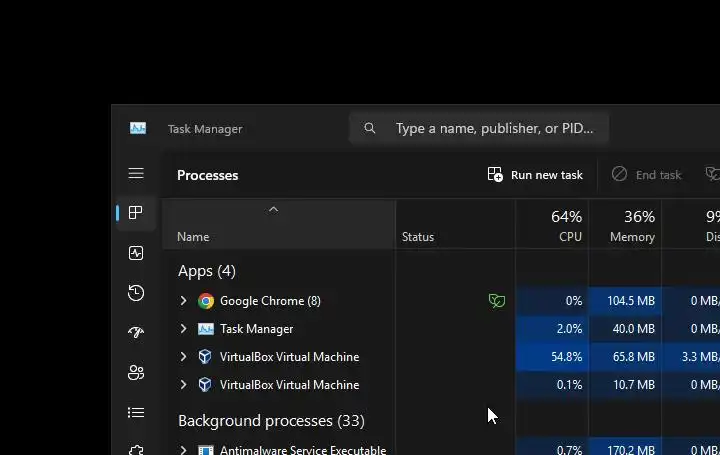720x455 pixels.
Task: Expand the first VirtualBox Virtual Machine row
Action: (x=183, y=357)
